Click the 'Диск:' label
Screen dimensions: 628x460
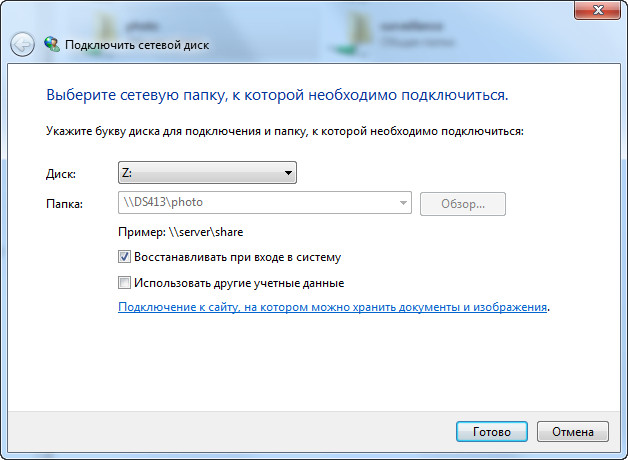[x=61, y=173]
